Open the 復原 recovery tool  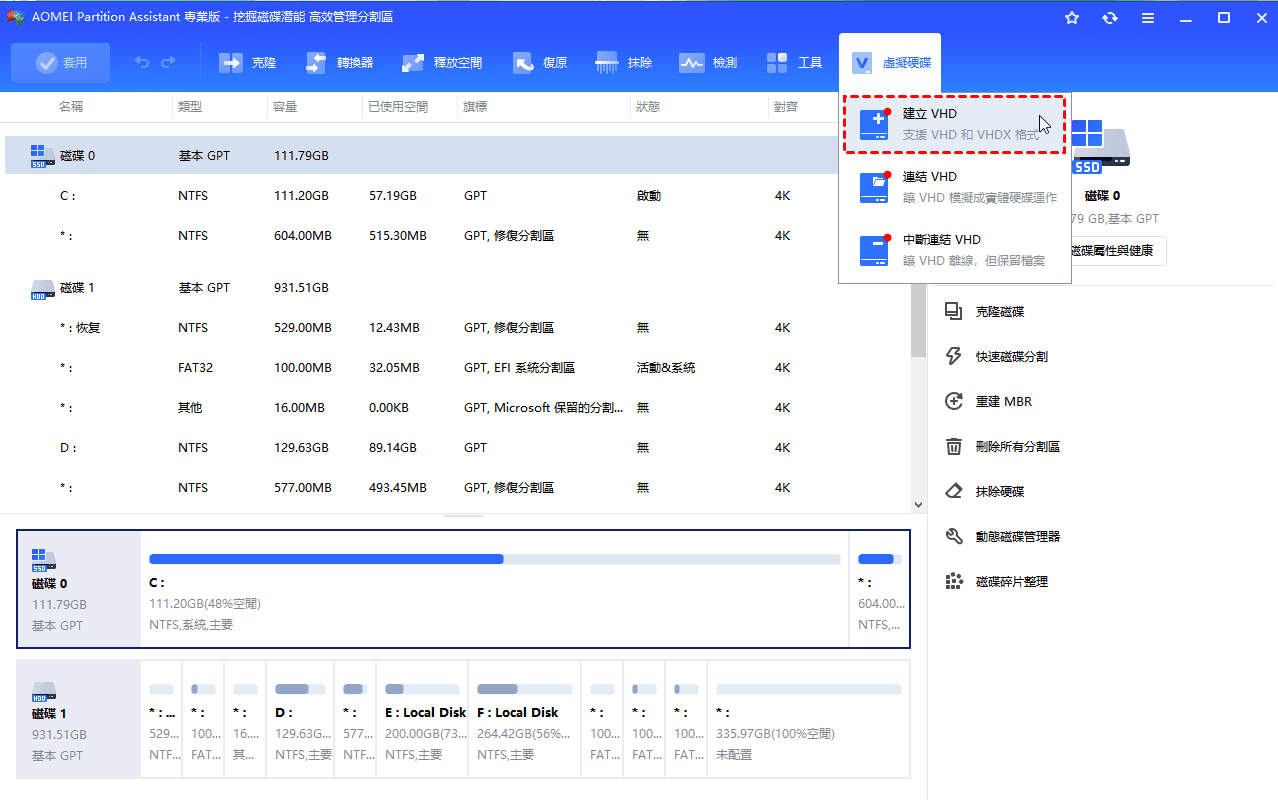(x=539, y=61)
